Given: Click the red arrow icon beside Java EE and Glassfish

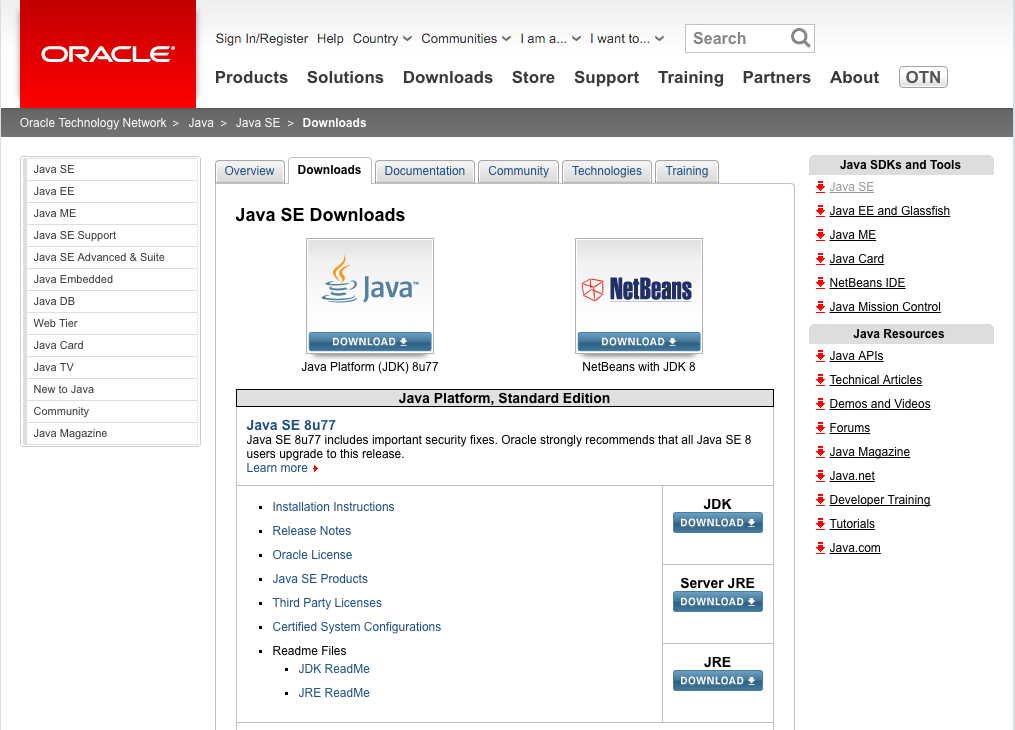Looking at the screenshot, I should (820, 211).
